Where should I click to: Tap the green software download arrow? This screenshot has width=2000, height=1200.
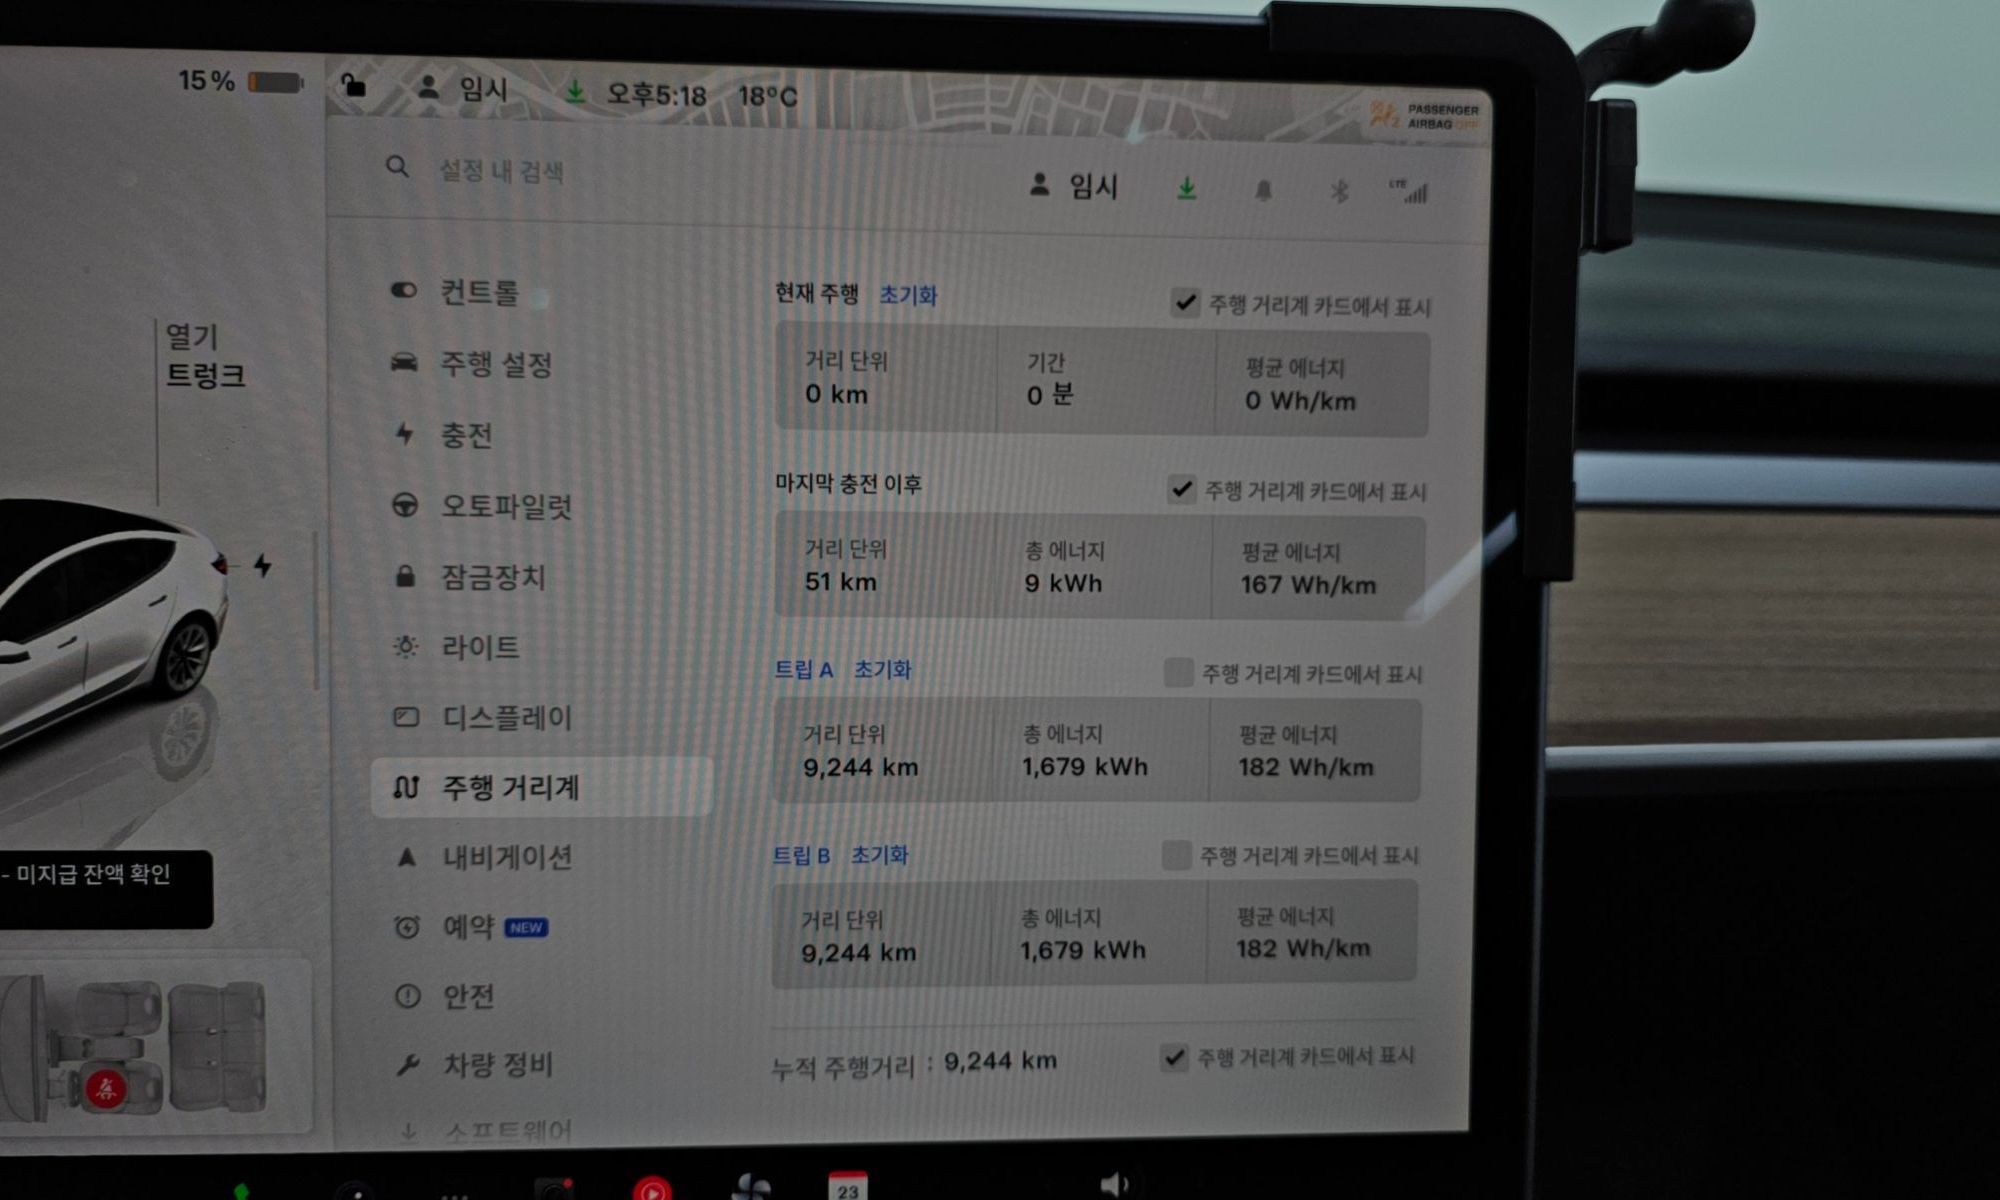tap(1187, 188)
